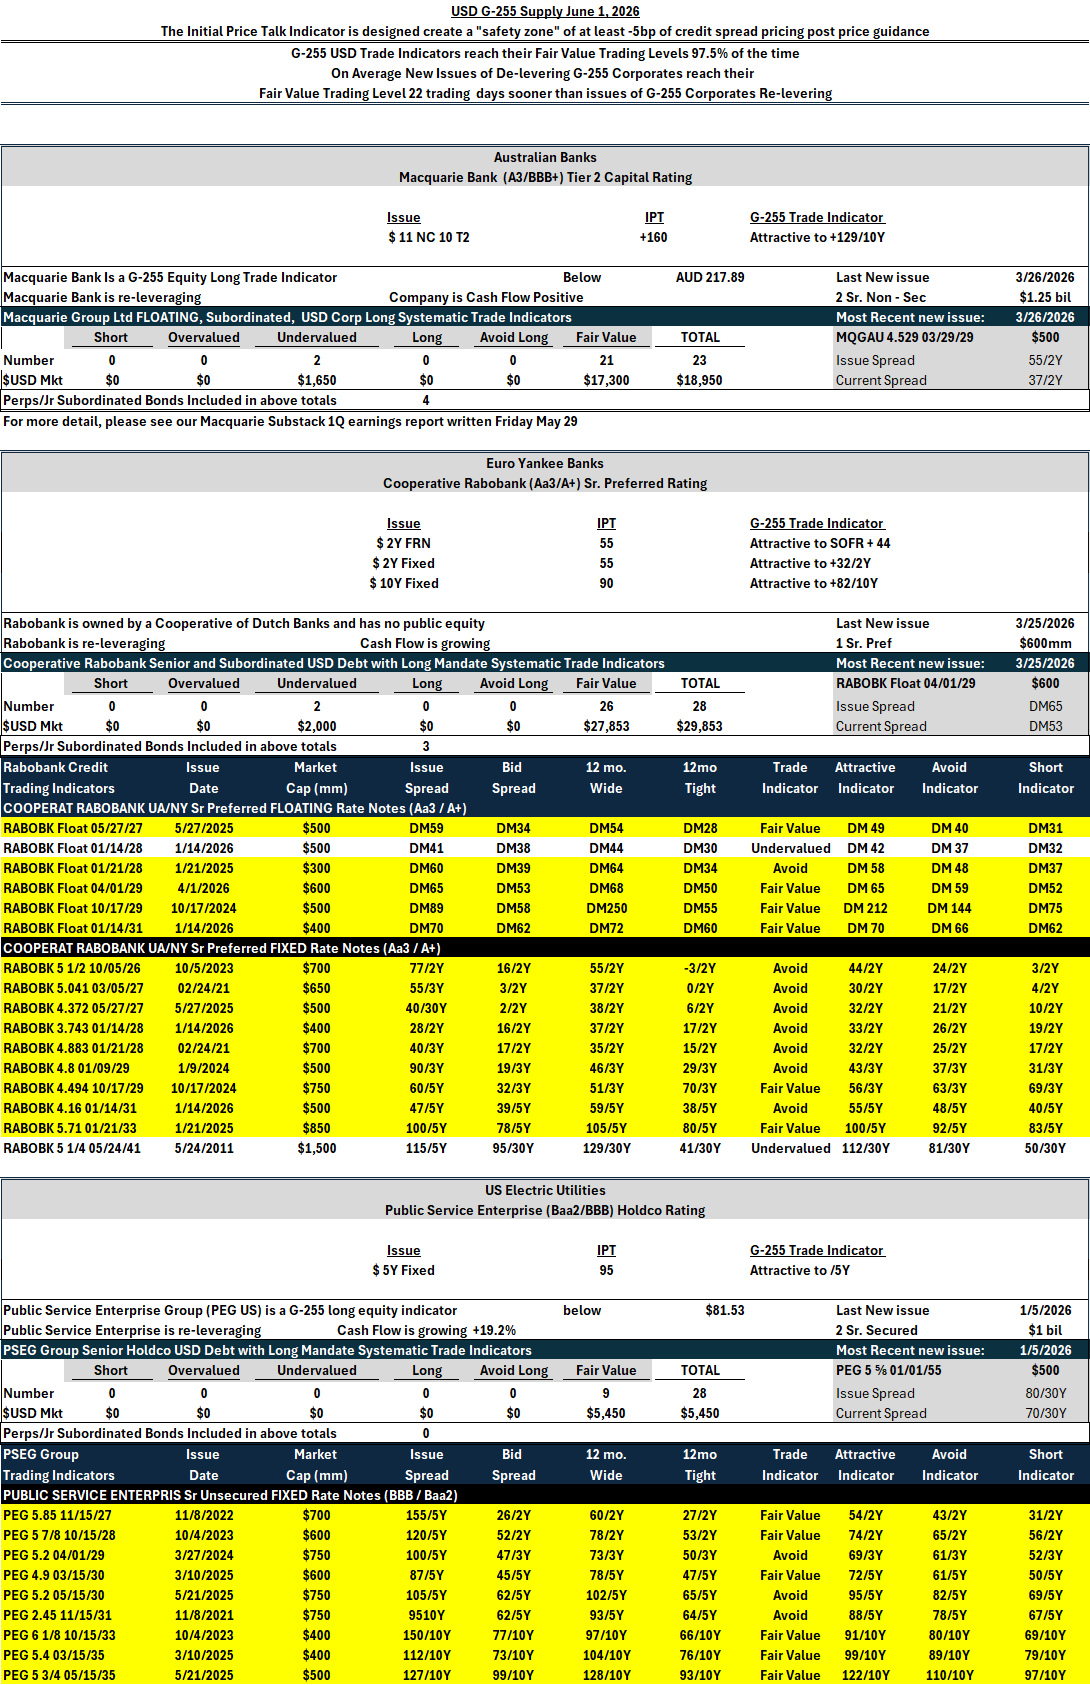
Task: Select cell RABOBK Float 05/27/27
Action: (73, 828)
